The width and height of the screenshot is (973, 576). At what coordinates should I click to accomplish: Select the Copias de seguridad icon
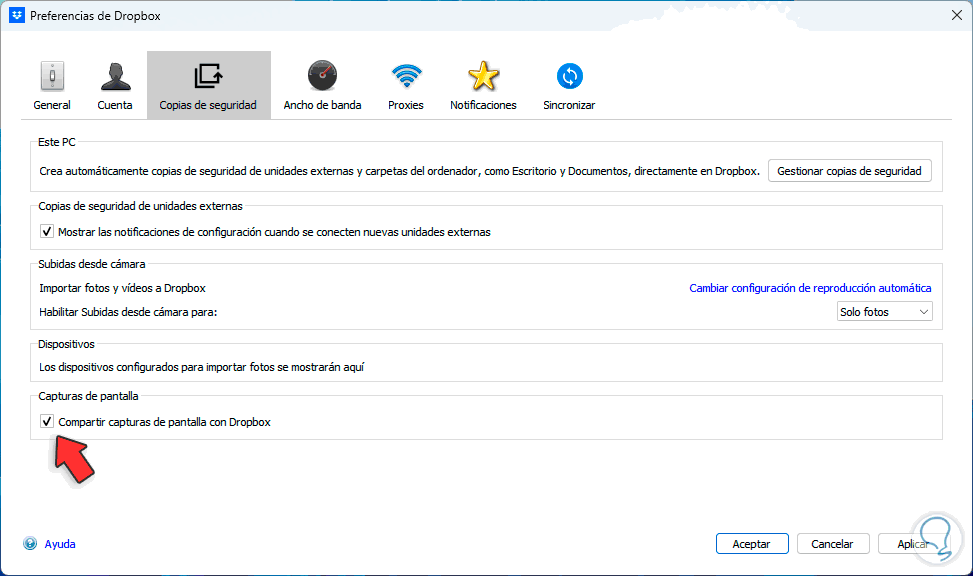pyautogui.click(x=208, y=76)
